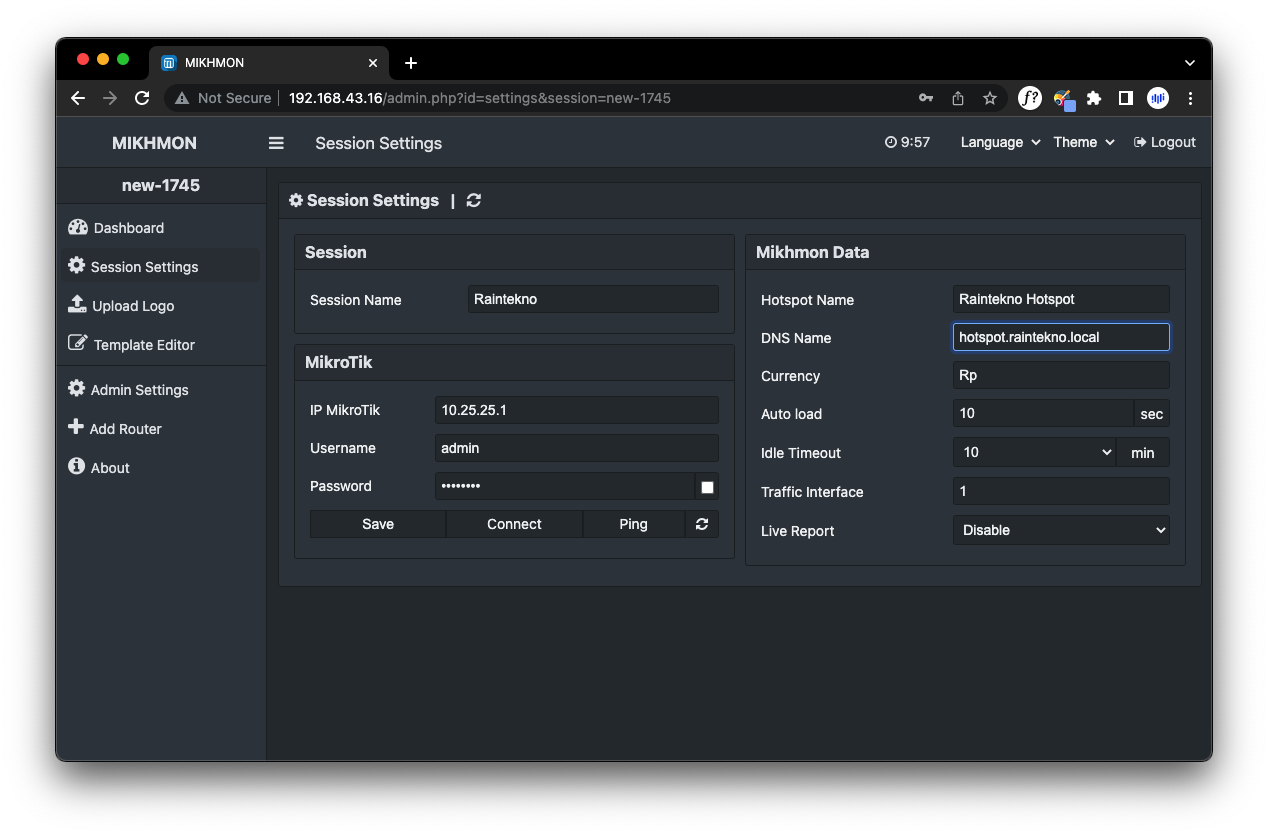Click the Connect button
The height and width of the screenshot is (835, 1268).
pos(514,524)
